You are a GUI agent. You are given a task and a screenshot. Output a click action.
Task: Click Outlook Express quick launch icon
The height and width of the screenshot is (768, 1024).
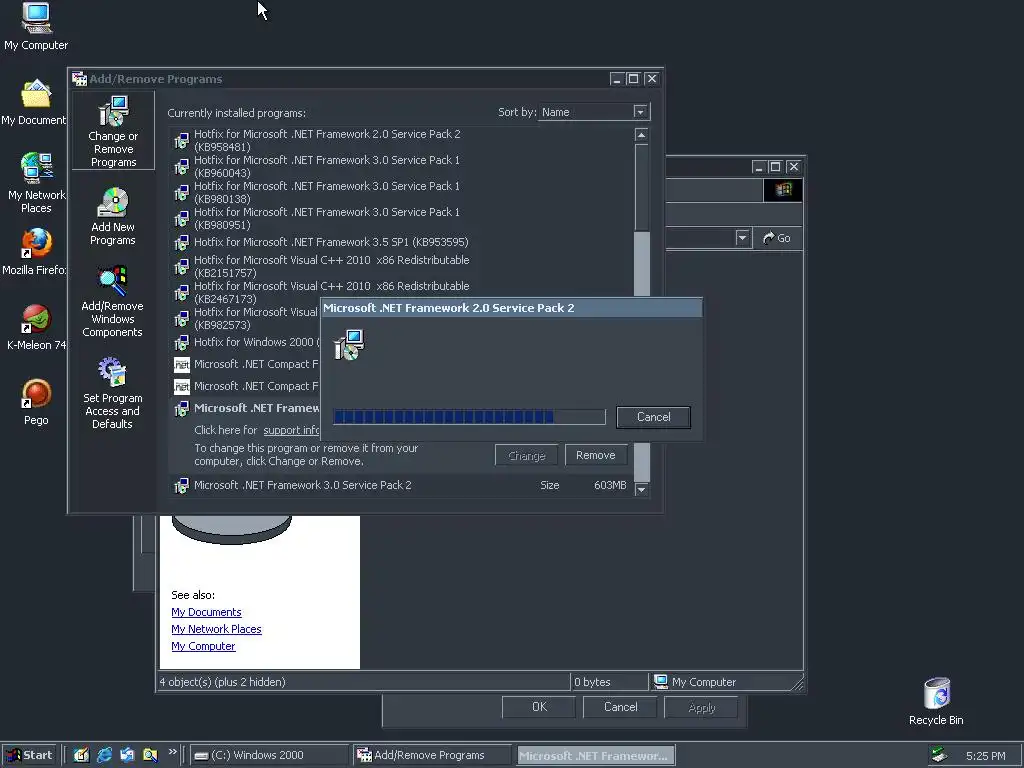pyautogui.click(x=127, y=755)
